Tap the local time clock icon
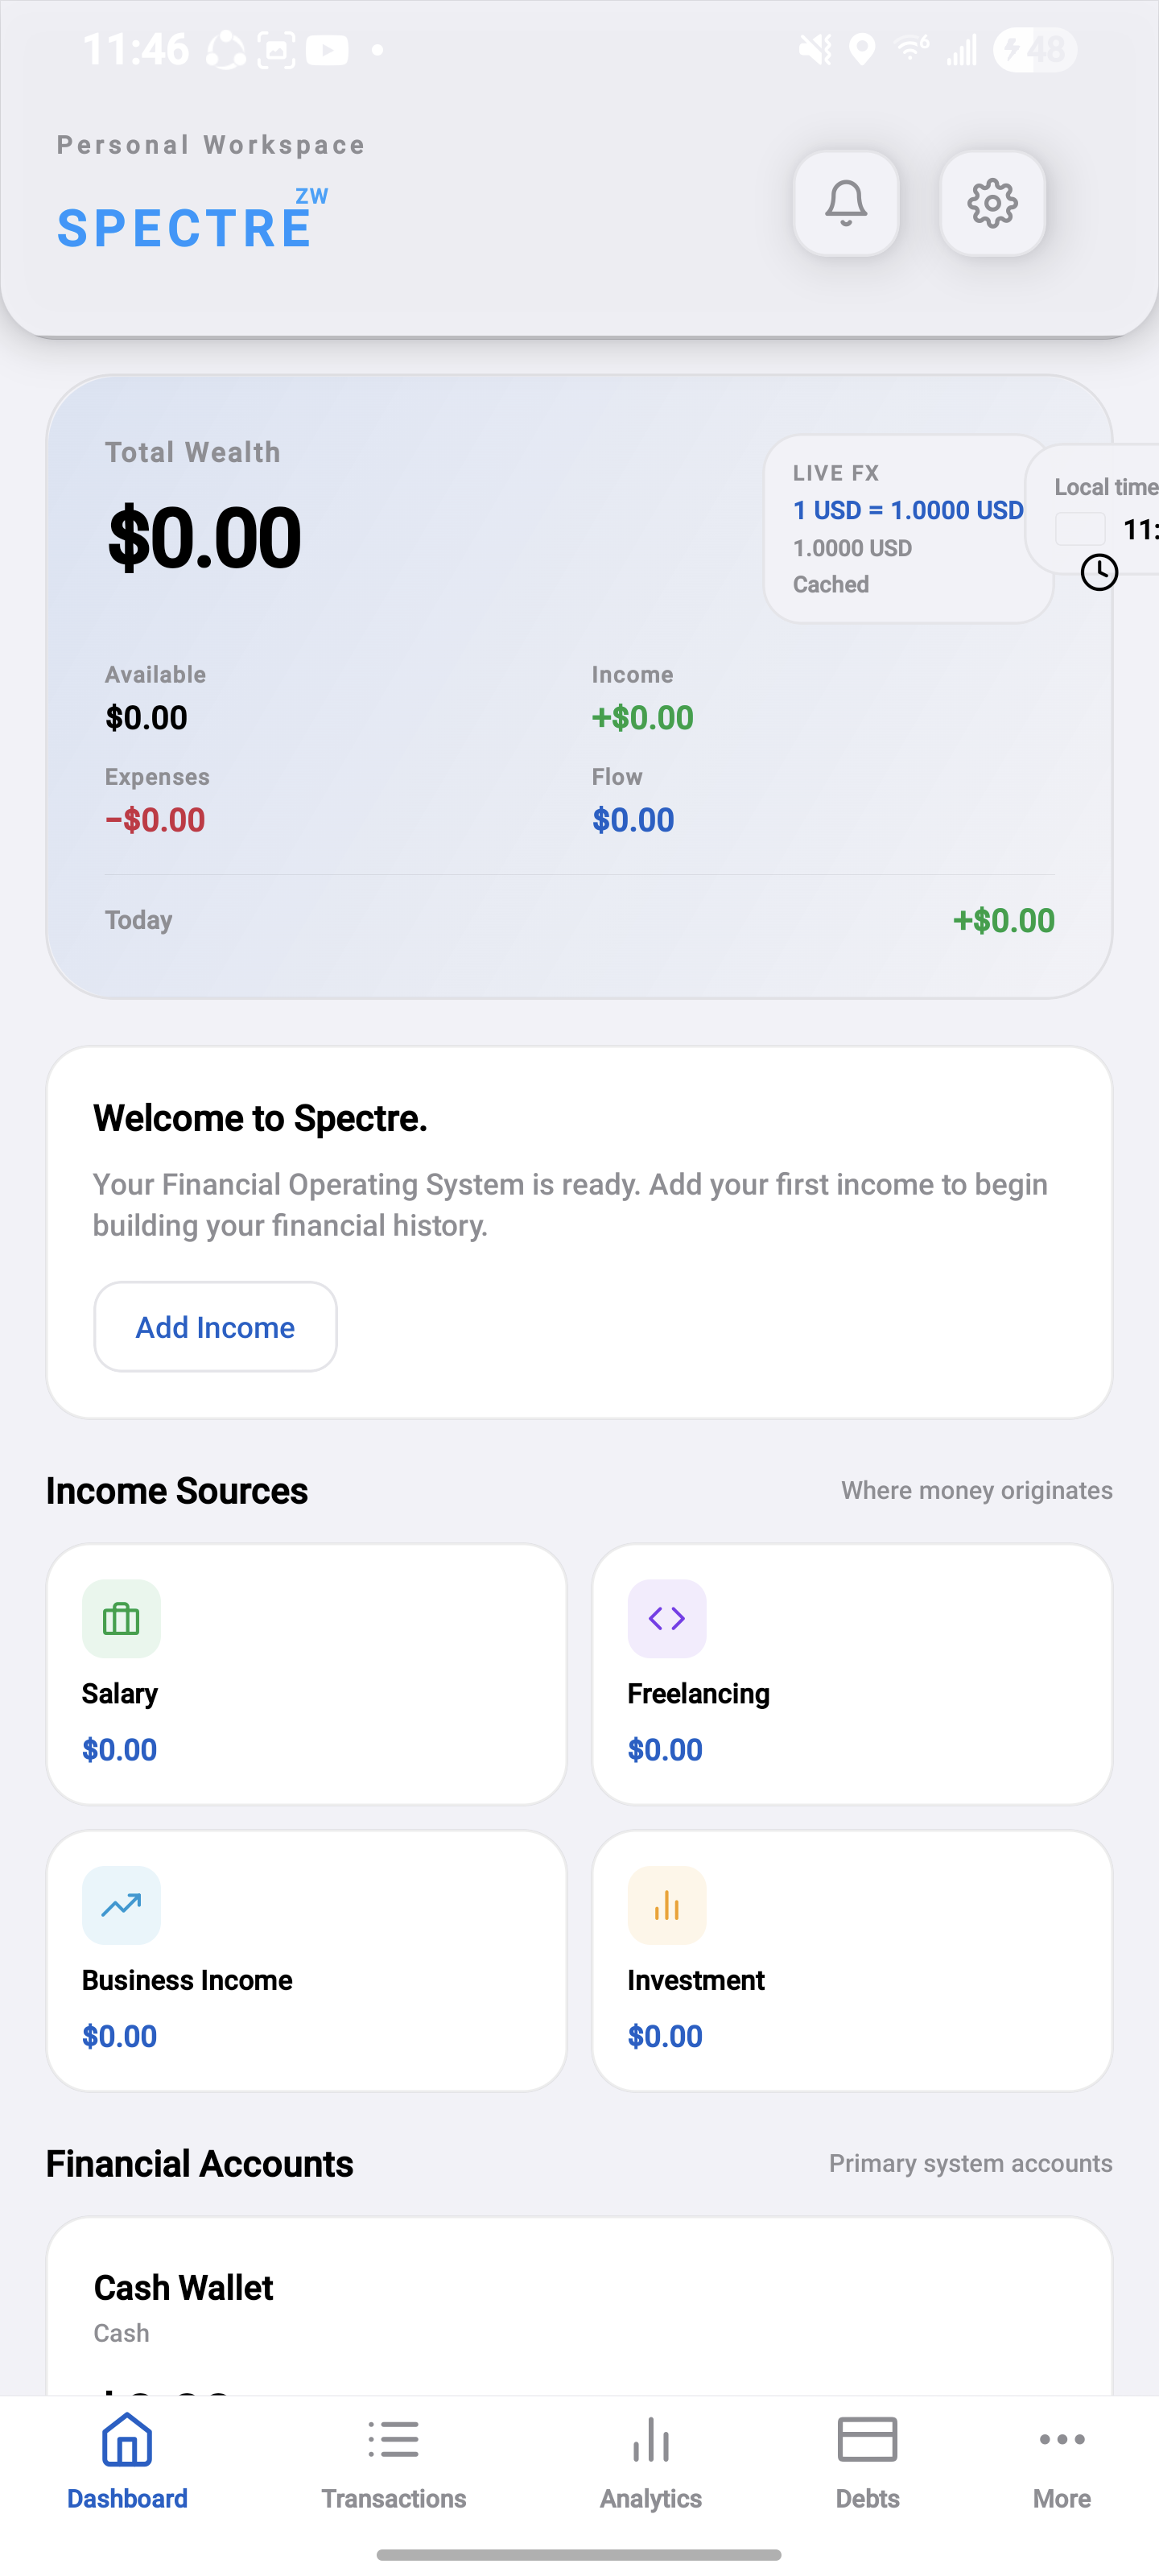This screenshot has height=2576, width=1159. [1099, 572]
